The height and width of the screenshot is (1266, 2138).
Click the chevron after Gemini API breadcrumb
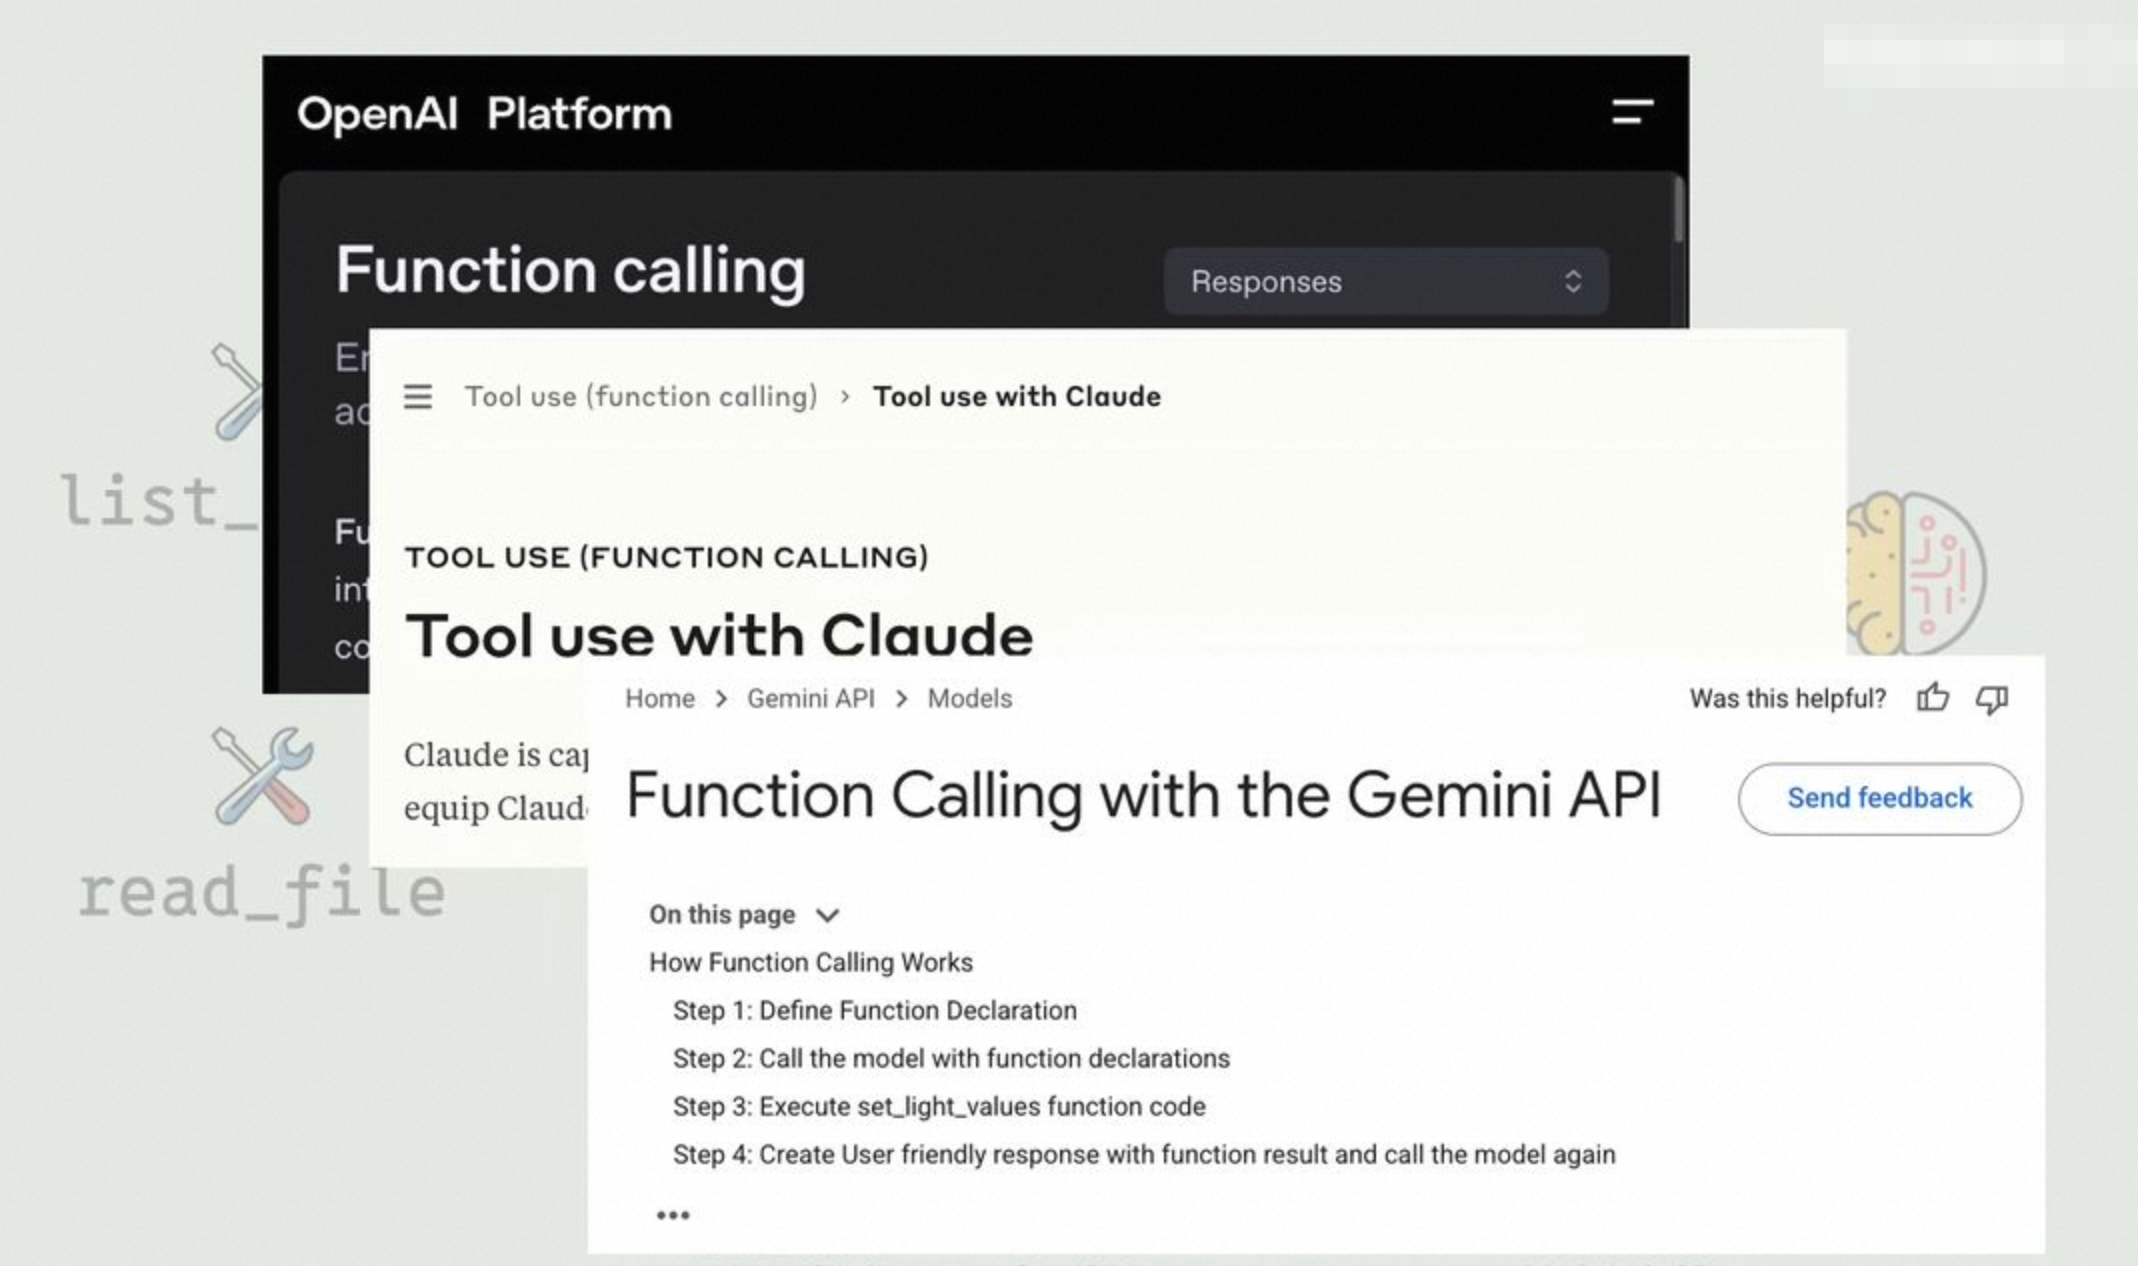[902, 699]
